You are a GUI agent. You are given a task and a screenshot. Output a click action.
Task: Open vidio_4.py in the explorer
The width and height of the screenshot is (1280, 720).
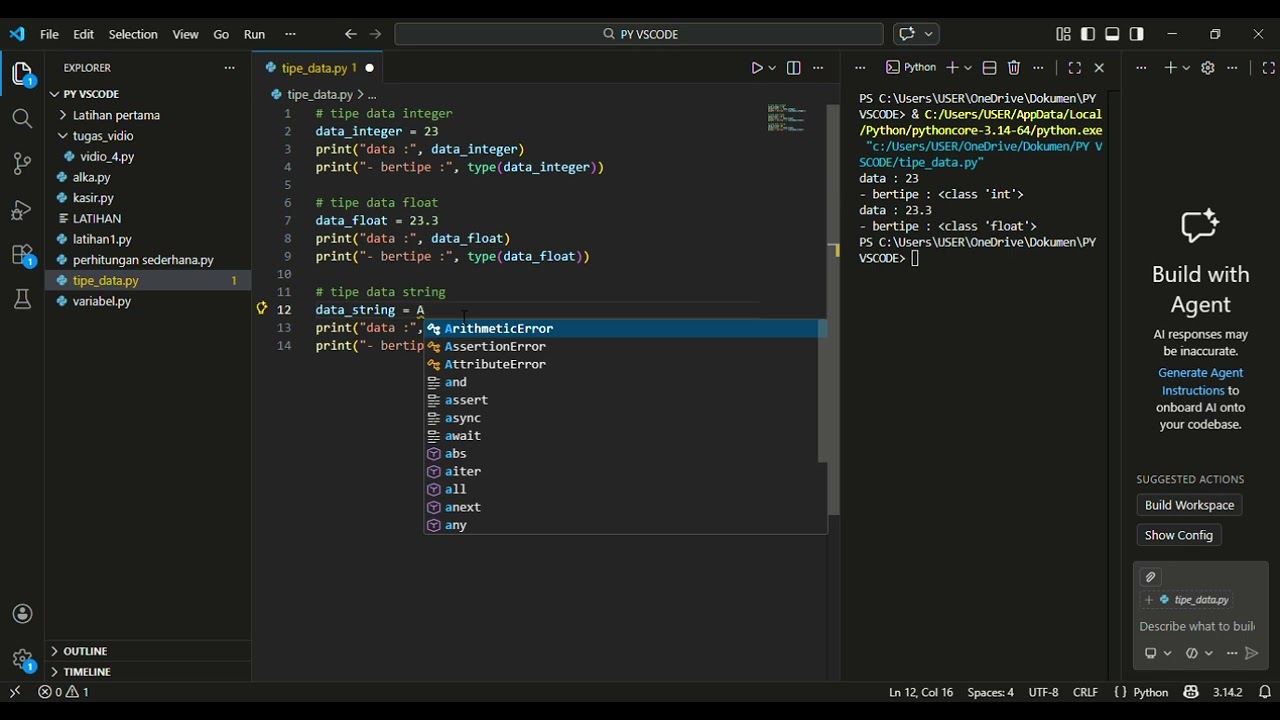pyautogui.click(x=148, y=157)
